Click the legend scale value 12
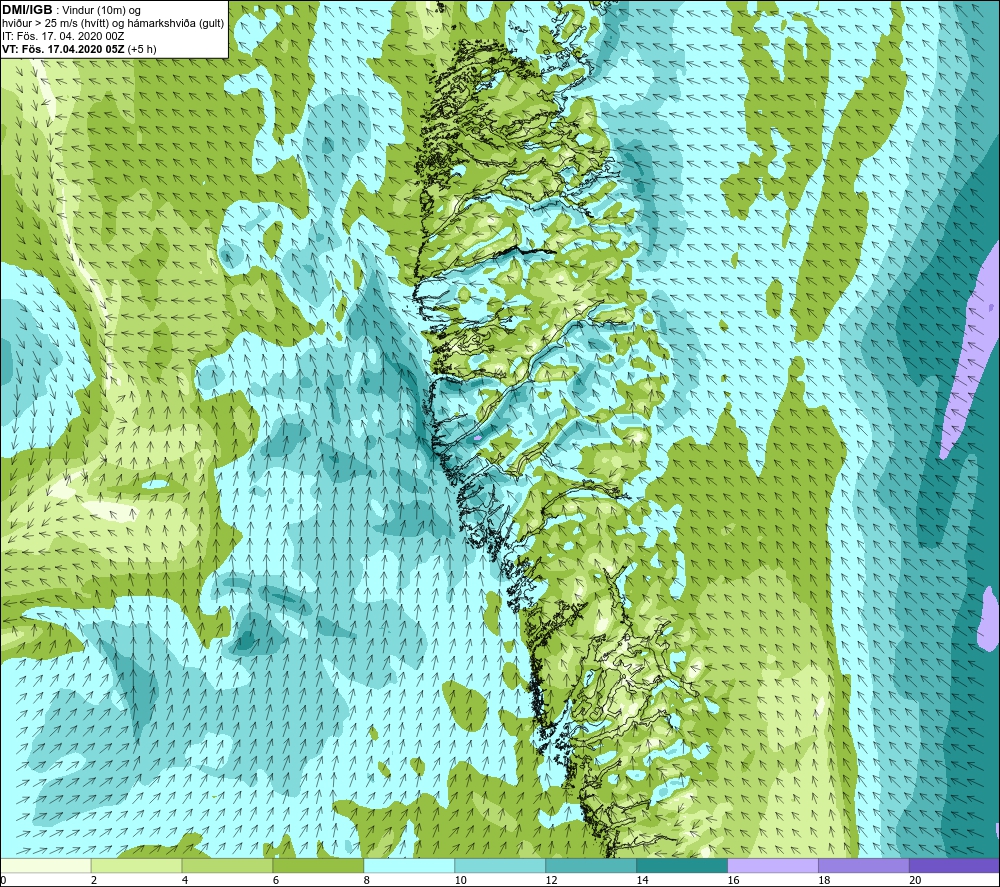Image resolution: width=1000 pixels, height=887 pixels. tap(551, 880)
